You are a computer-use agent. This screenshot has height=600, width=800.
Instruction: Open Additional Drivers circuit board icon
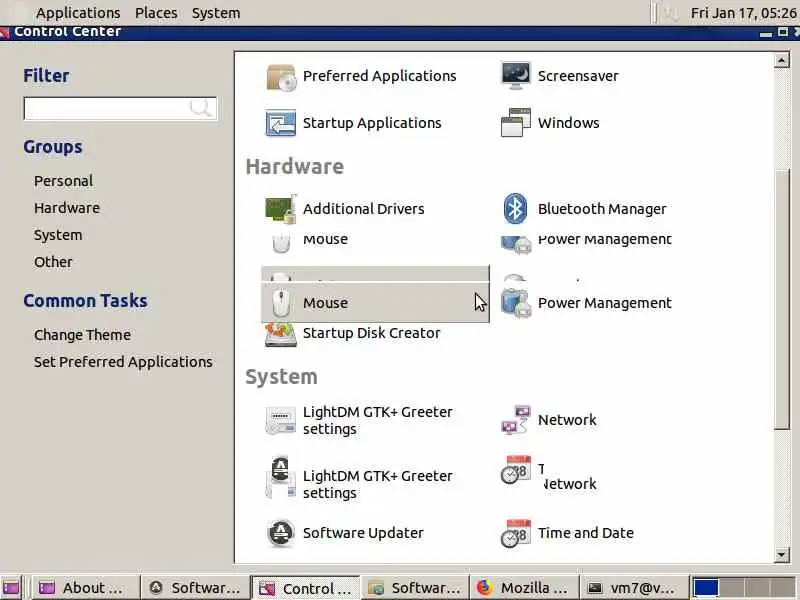281,209
